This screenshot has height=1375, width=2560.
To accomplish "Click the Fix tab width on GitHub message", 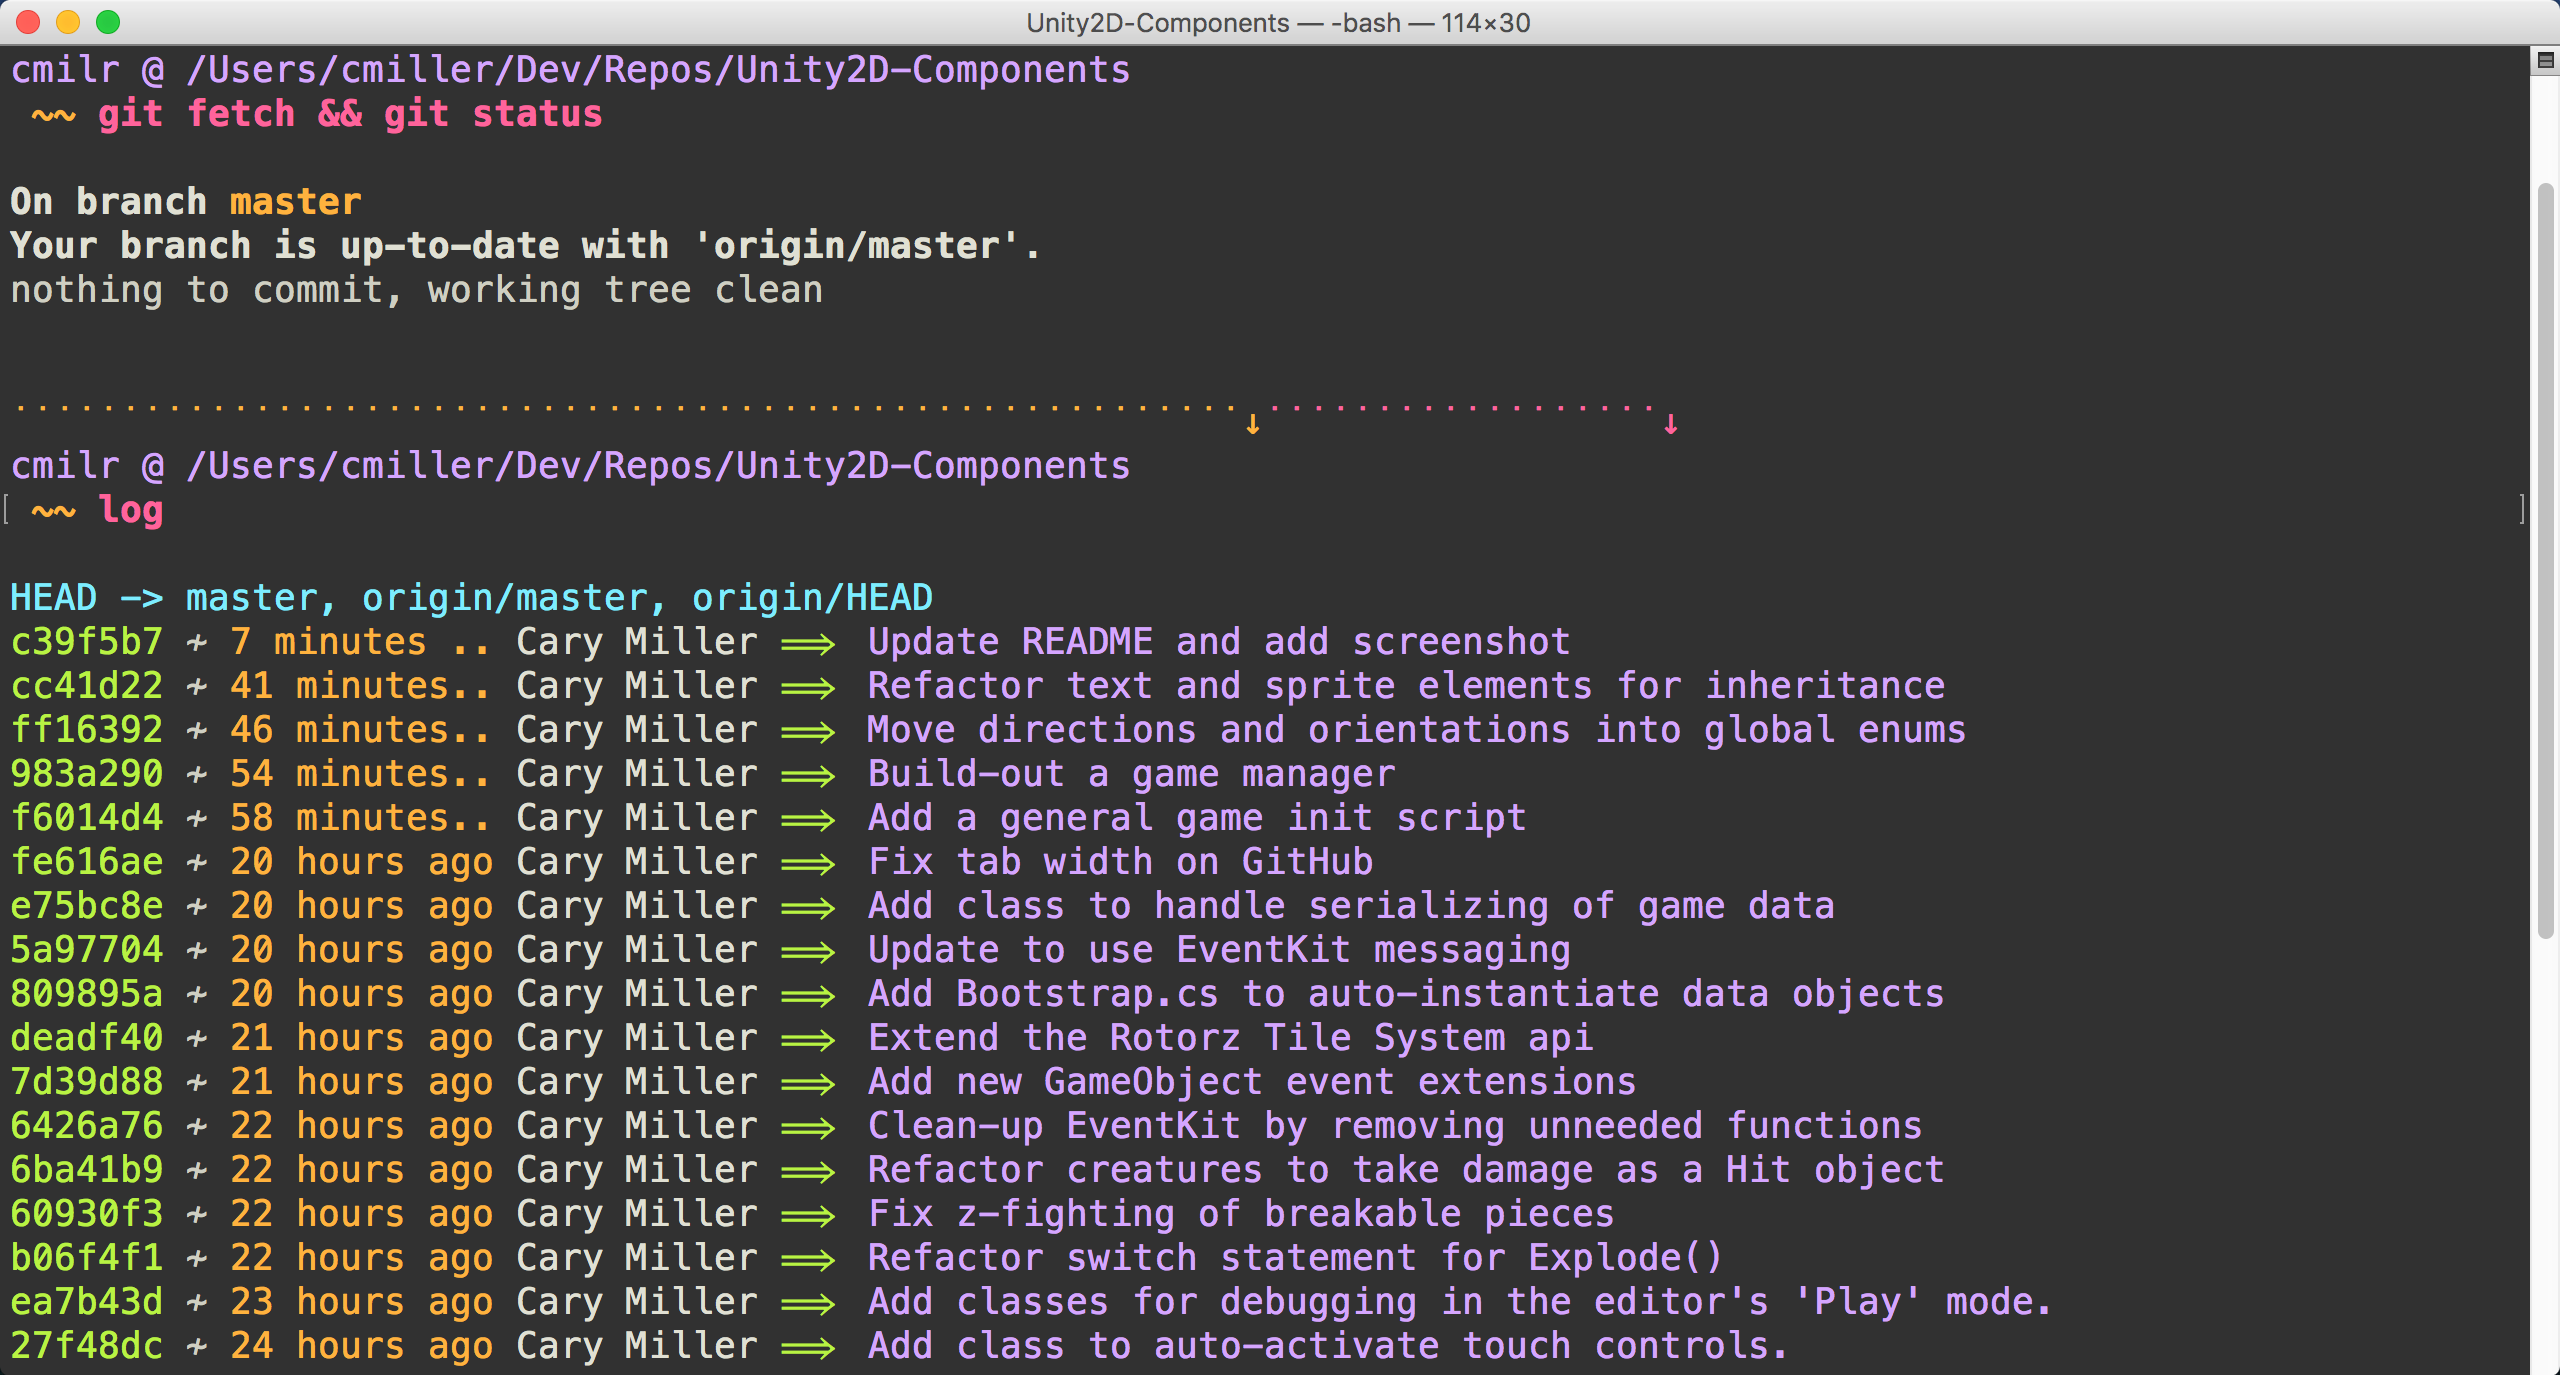I will tap(1120, 862).
